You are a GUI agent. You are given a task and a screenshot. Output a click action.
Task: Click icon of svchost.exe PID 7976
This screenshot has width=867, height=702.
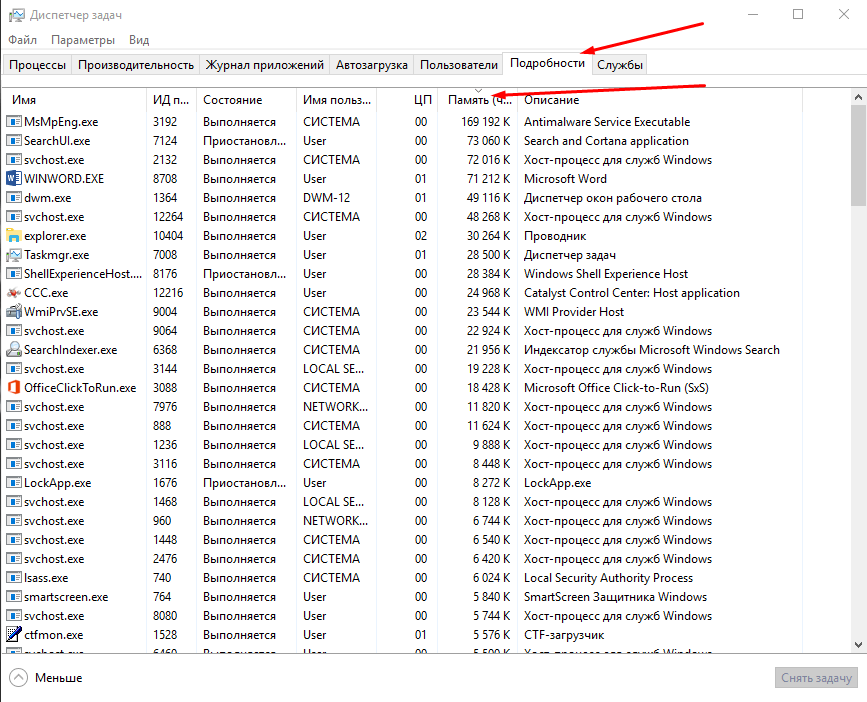tap(14, 406)
